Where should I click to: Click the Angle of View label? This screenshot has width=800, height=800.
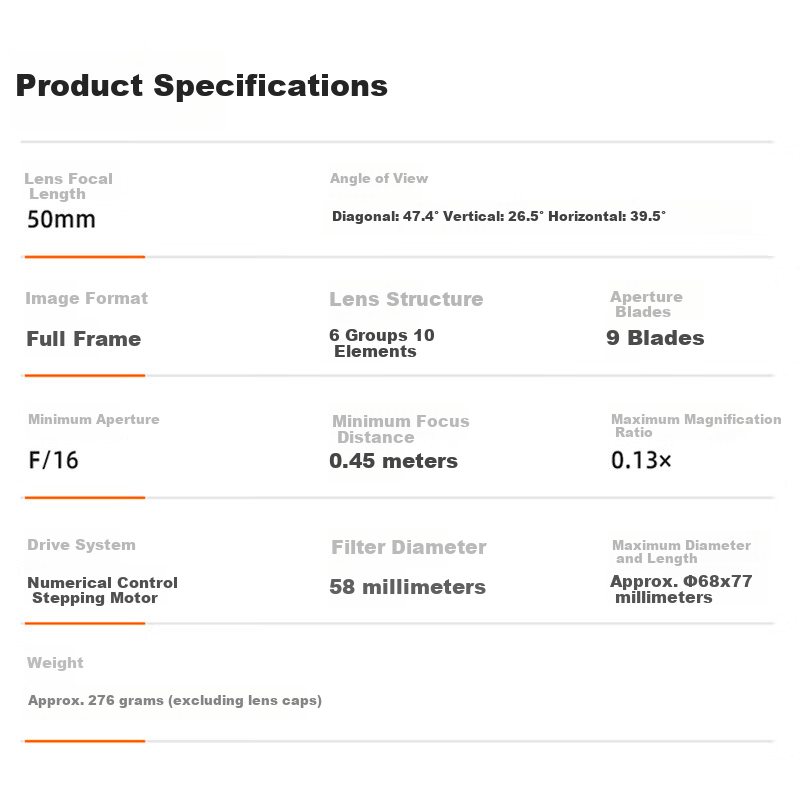pos(379,178)
